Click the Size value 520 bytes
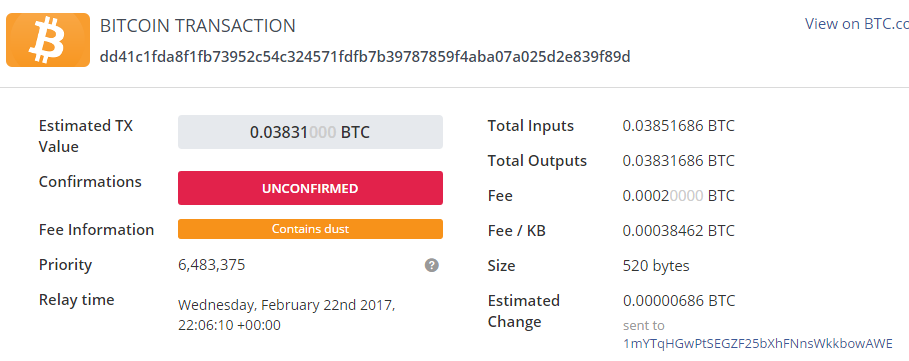909x361 pixels. point(656,266)
